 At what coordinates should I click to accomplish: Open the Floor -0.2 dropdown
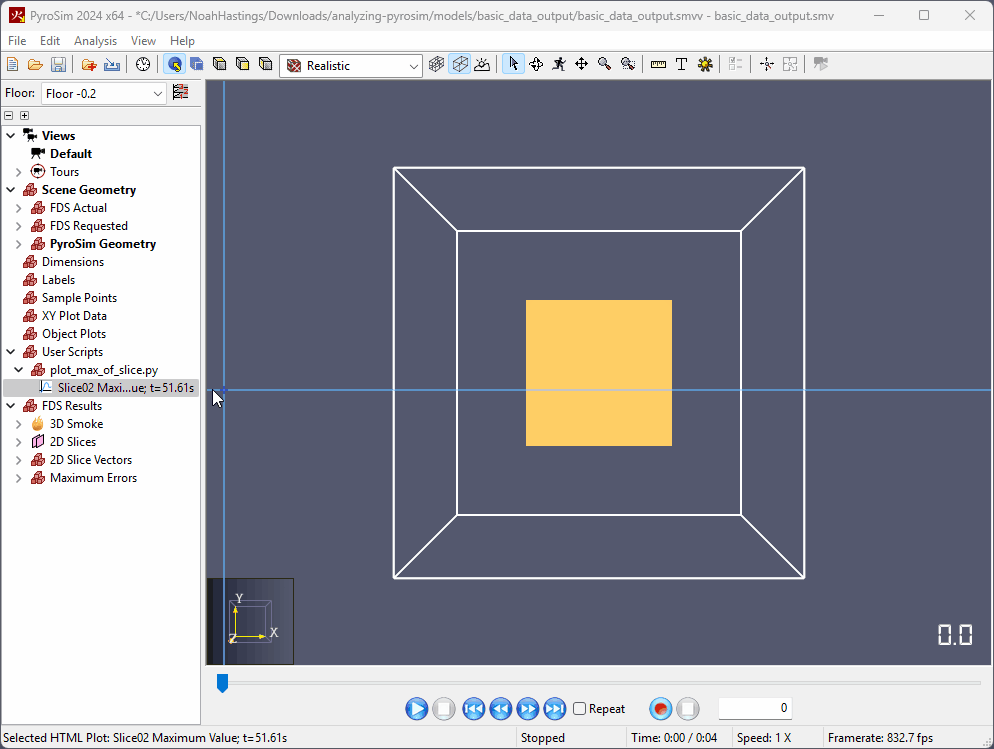[x=104, y=94]
